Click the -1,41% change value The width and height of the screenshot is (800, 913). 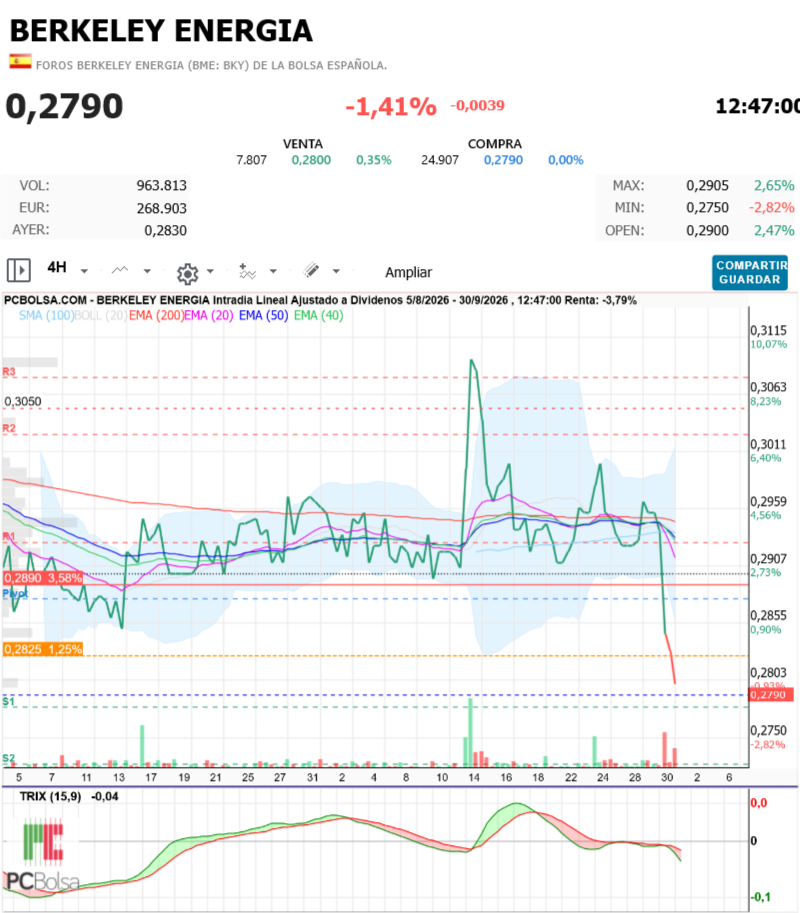391,107
